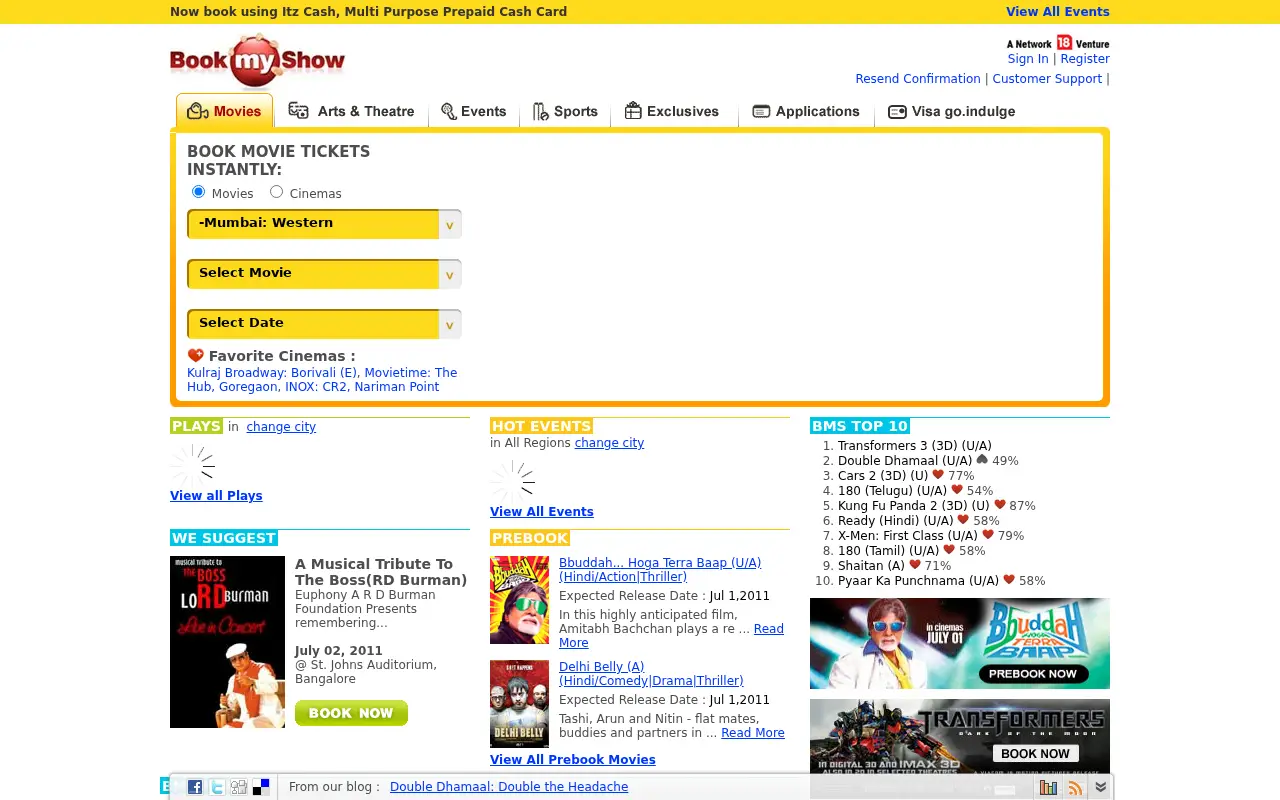Open the Delhi Belly movie link
Image resolution: width=1280 pixels, height=800 pixels.
click(651, 674)
